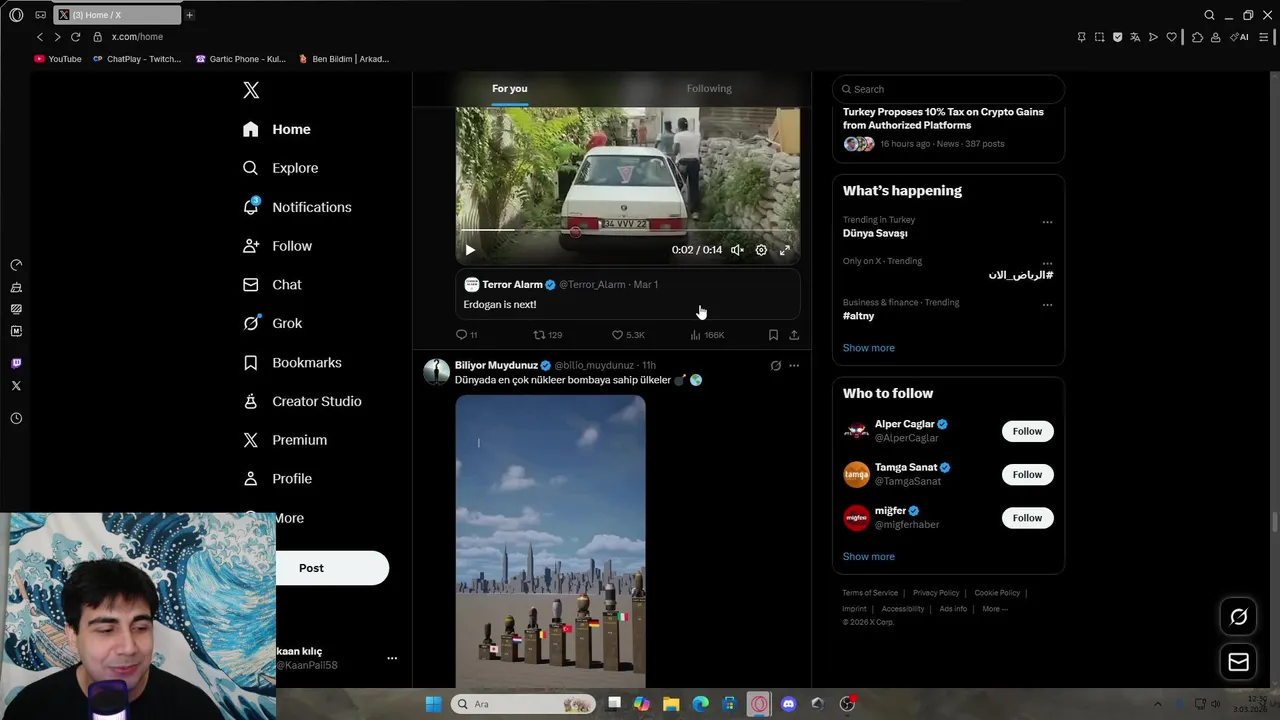Open a new browser tab
Screen dimensions: 1280x720
click(x=189, y=15)
